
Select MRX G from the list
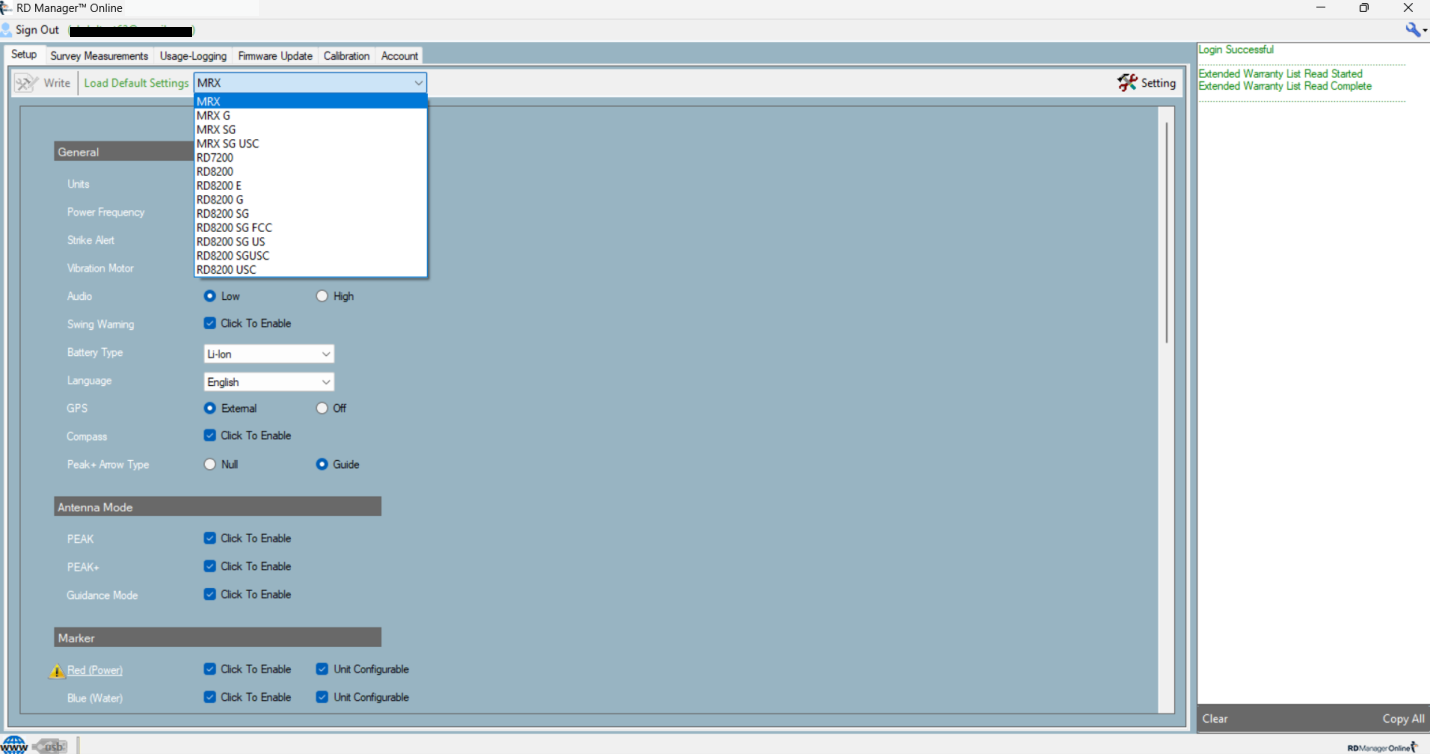pyautogui.click(x=311, y=115)
